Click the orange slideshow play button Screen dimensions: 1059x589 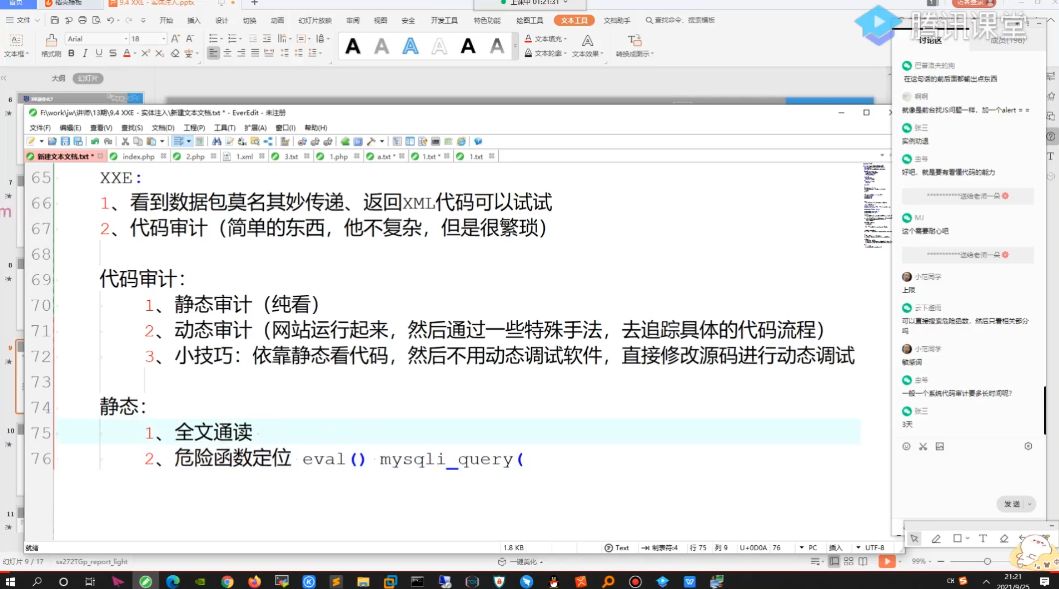[887, 561]
